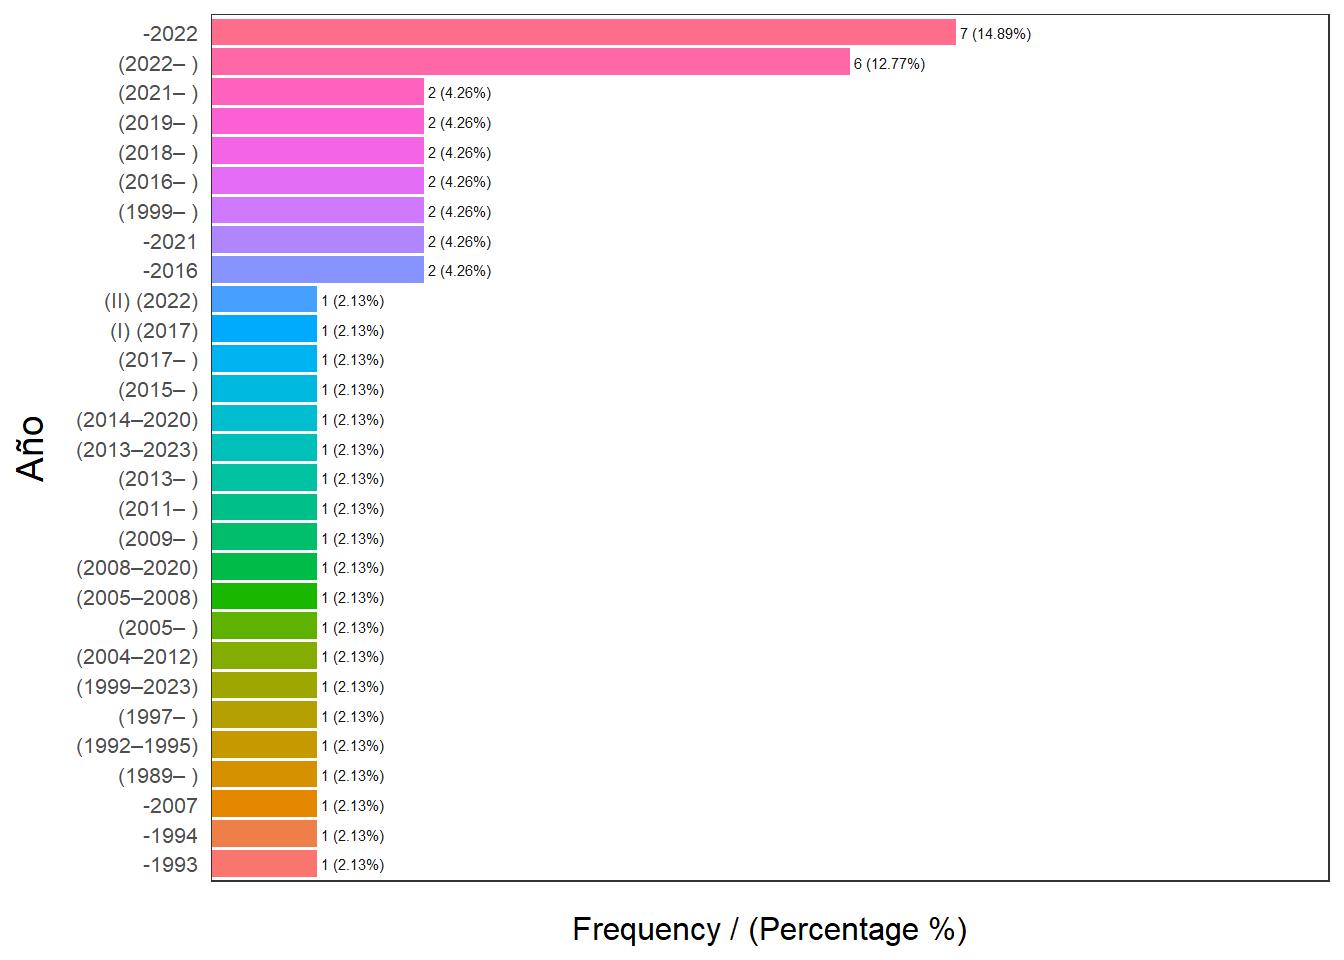
Task: Click the "(I) (2017)" axis label
Action: pyautogui.click(x=154, y=331)
